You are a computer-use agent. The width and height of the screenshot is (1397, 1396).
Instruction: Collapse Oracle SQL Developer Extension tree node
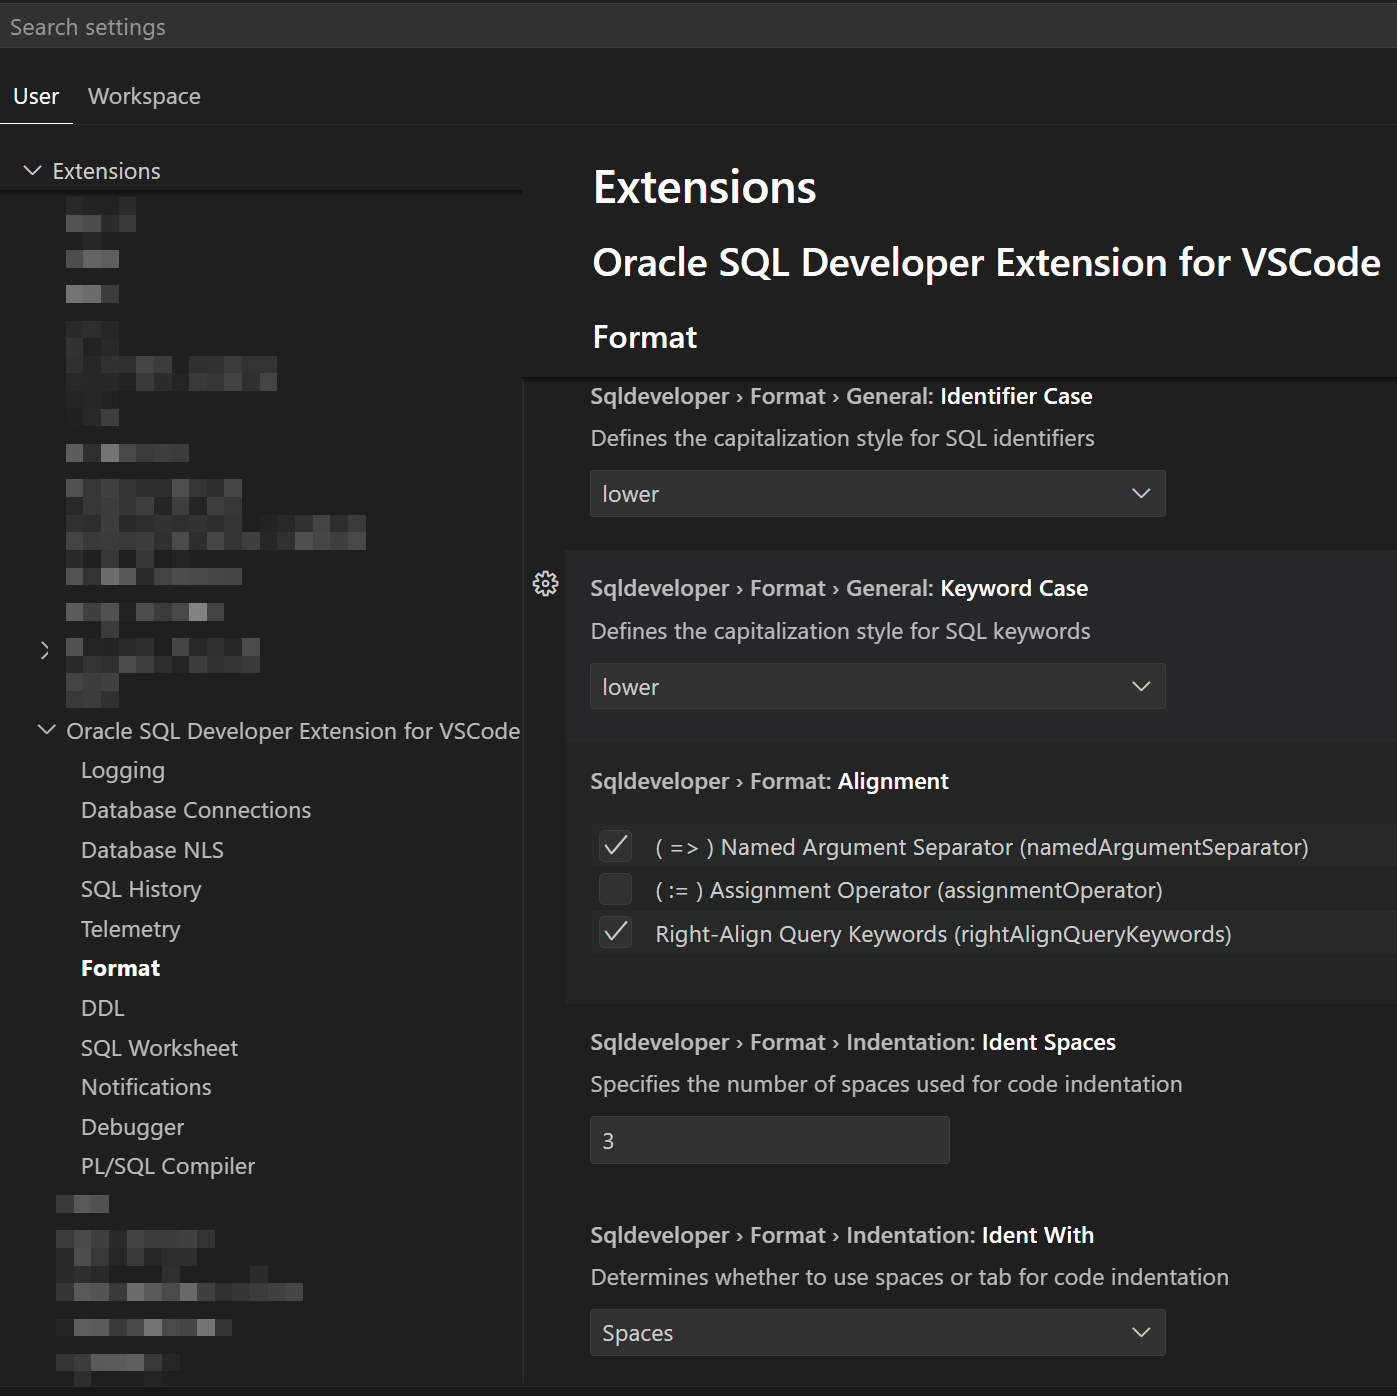click(x=46, y=731)
